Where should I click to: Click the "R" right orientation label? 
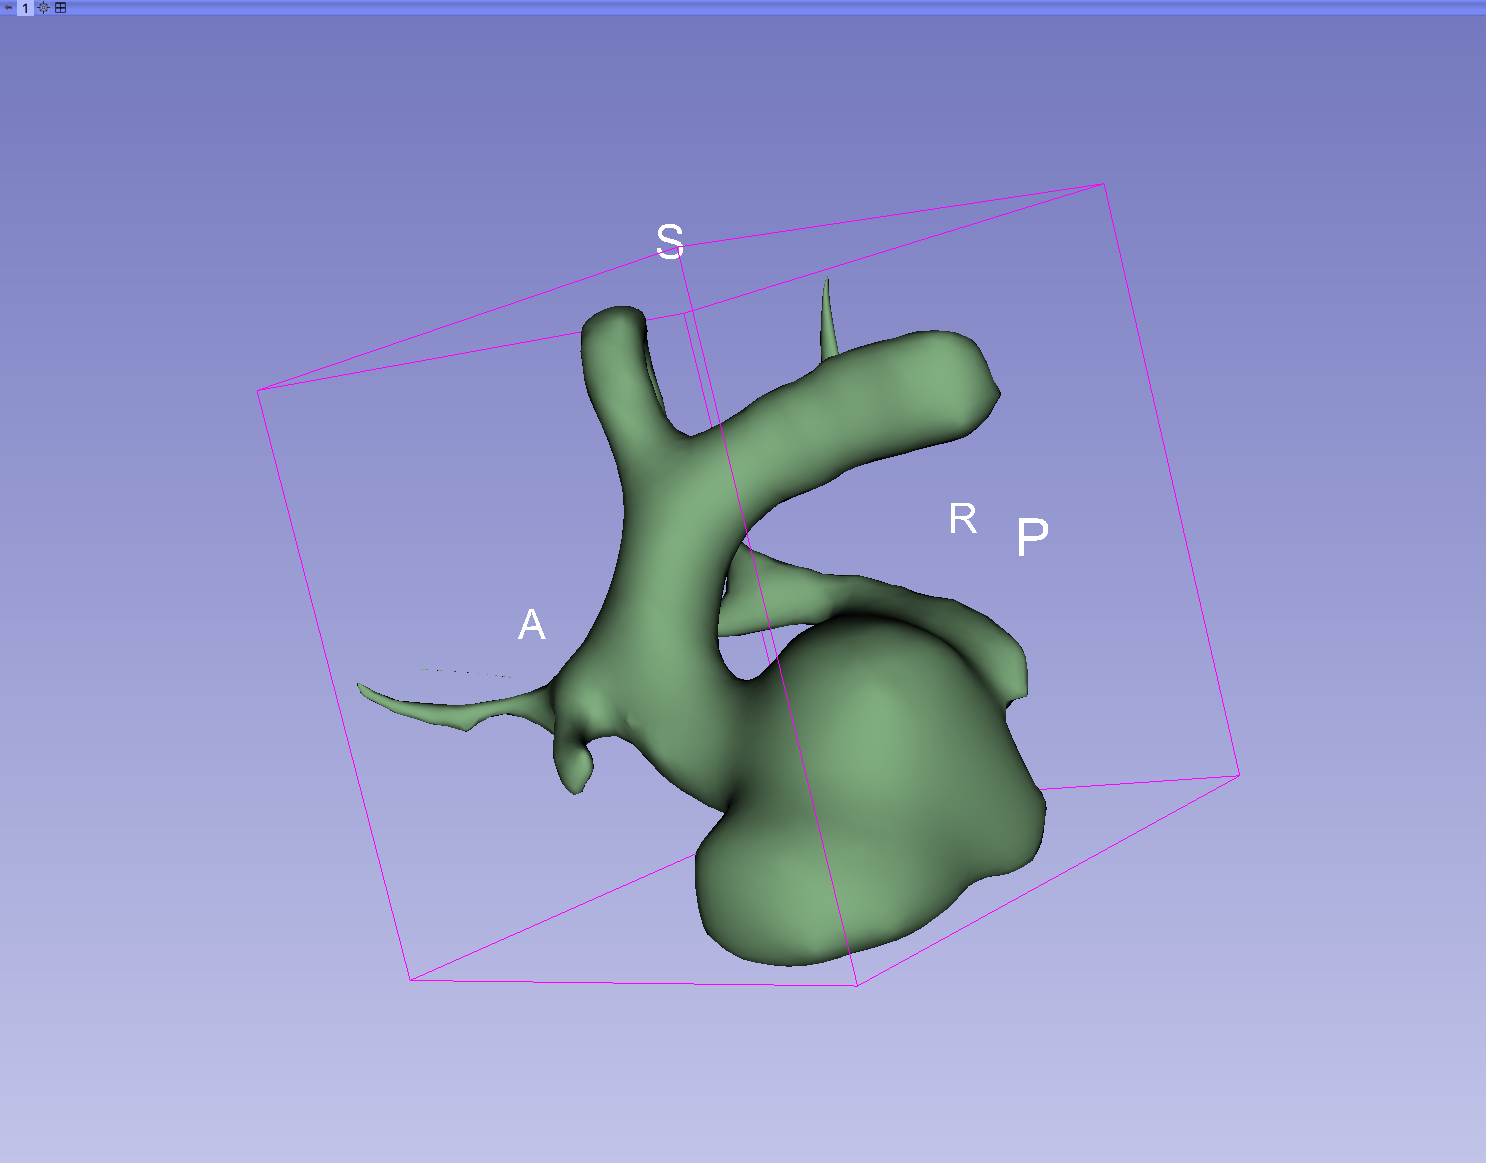click(x=962, y=519)
